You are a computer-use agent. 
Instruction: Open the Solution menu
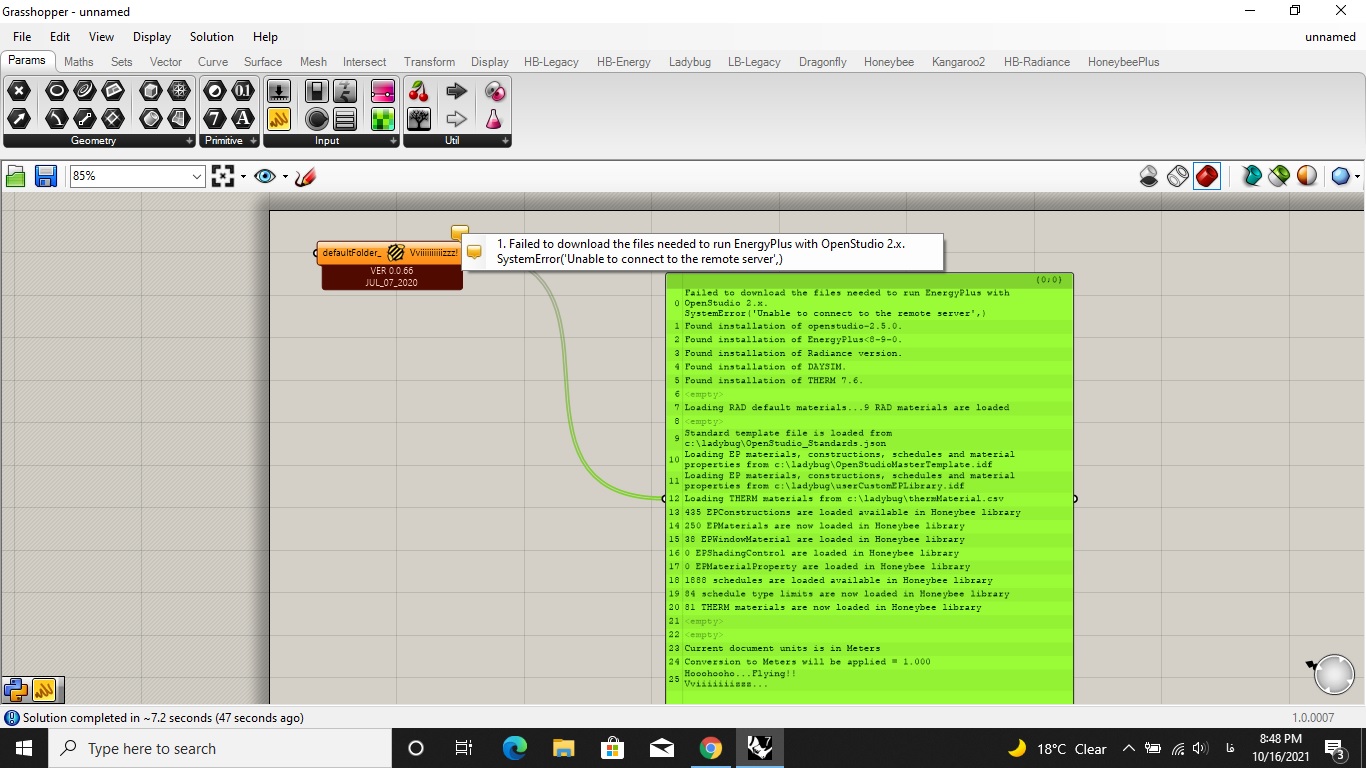pos(212,37)
